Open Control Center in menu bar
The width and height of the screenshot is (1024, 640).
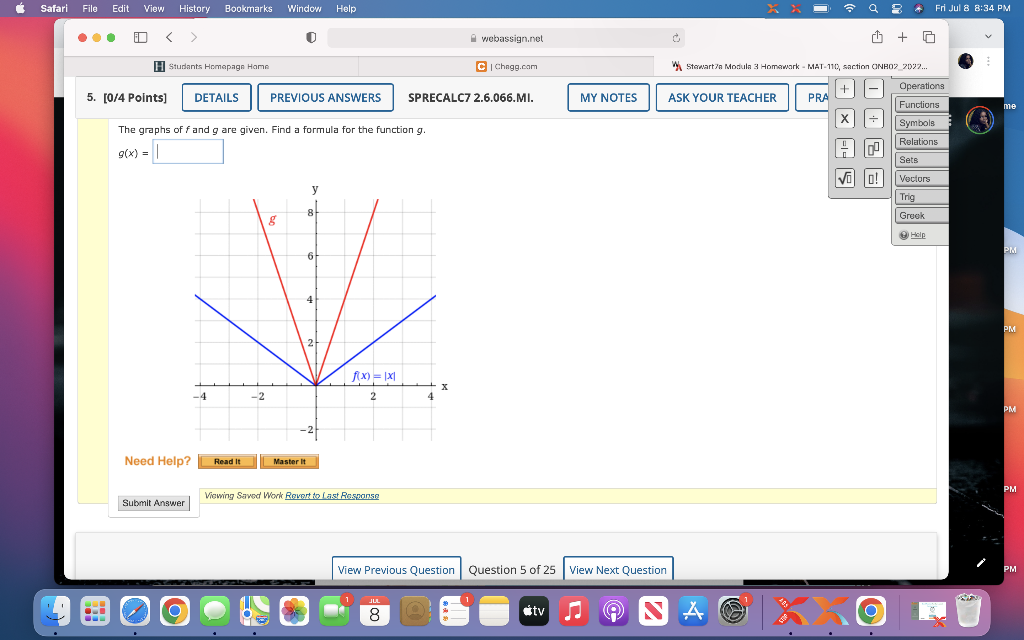coord(897,8)
